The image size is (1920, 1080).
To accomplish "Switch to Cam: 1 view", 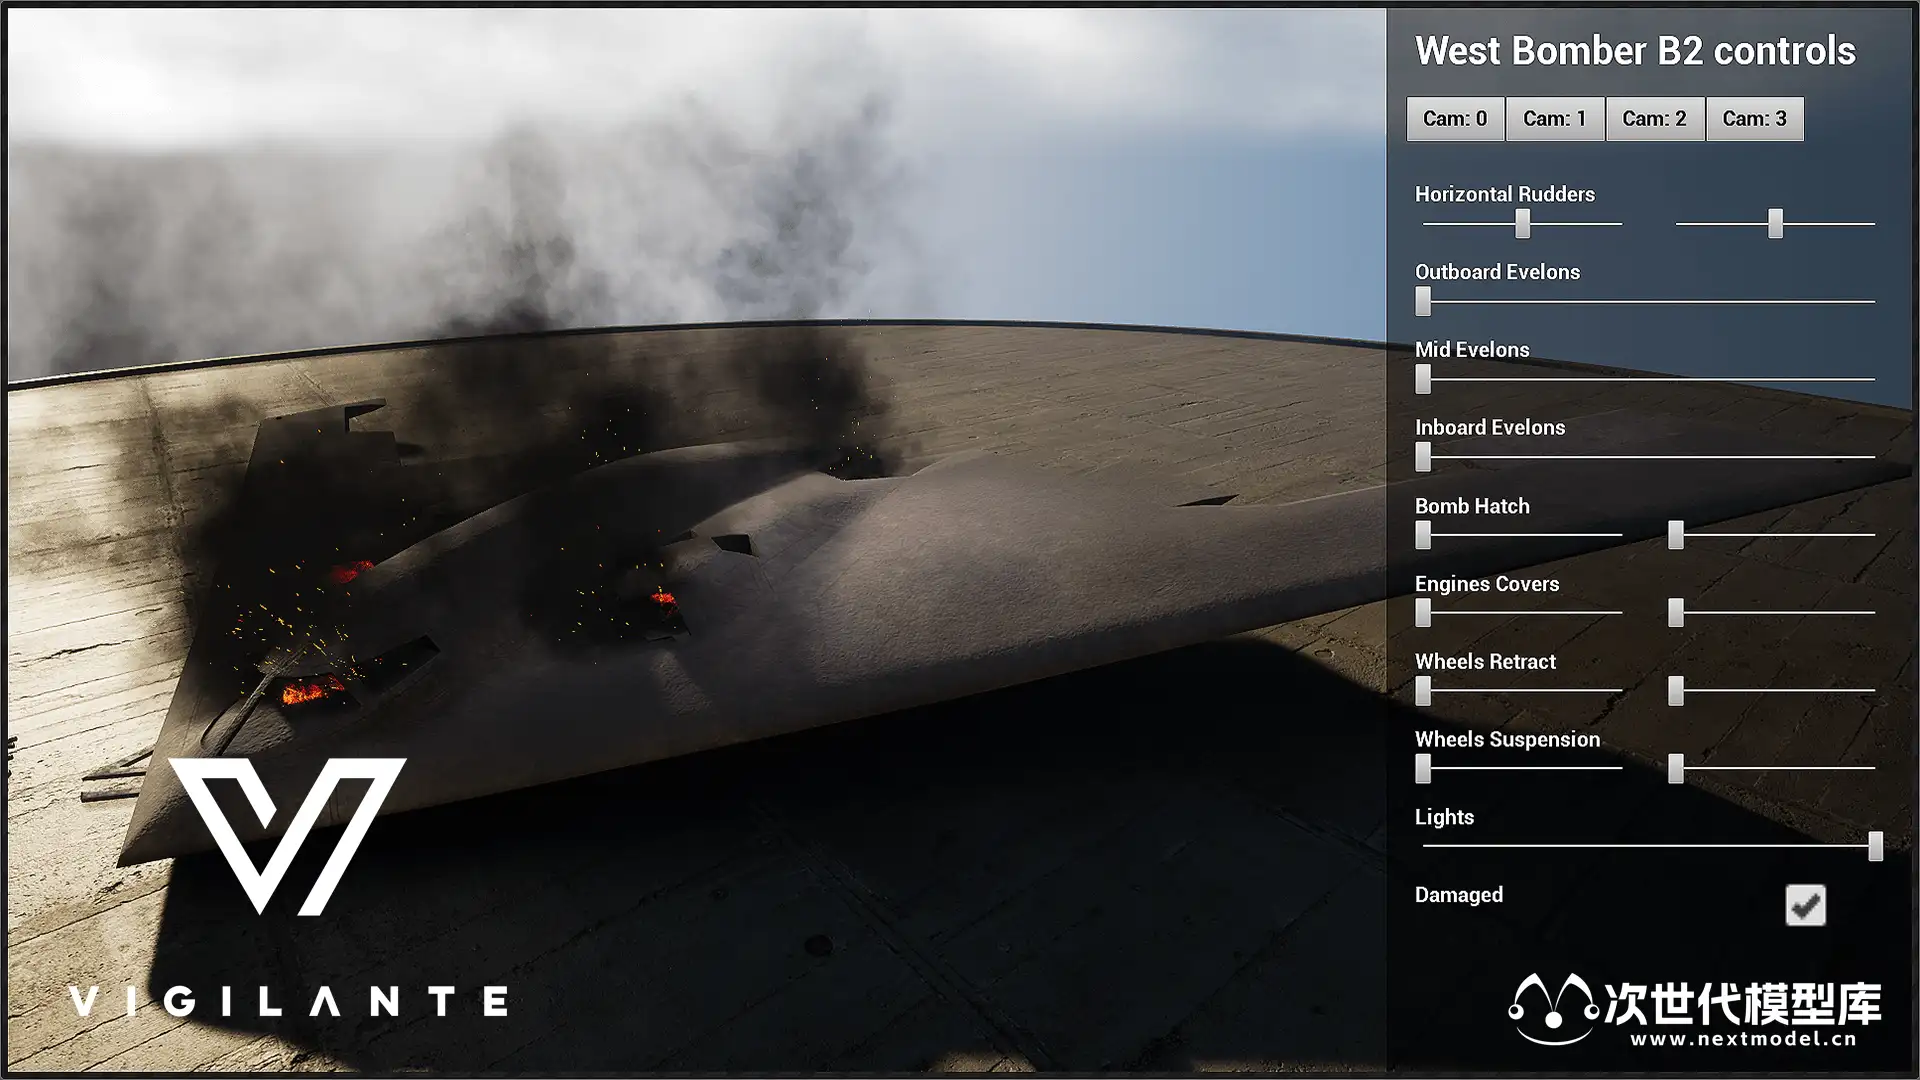I will (1555, 119).
